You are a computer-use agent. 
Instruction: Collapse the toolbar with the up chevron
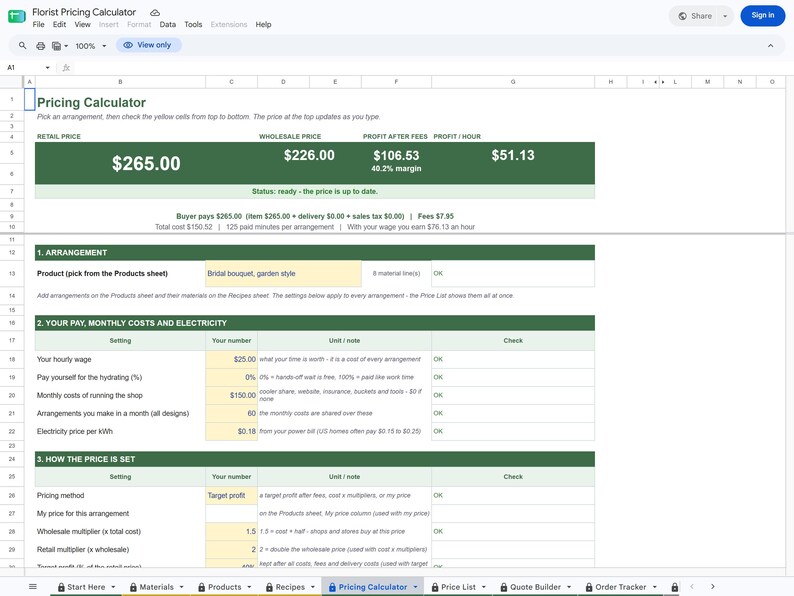click(x=770, y=46)
